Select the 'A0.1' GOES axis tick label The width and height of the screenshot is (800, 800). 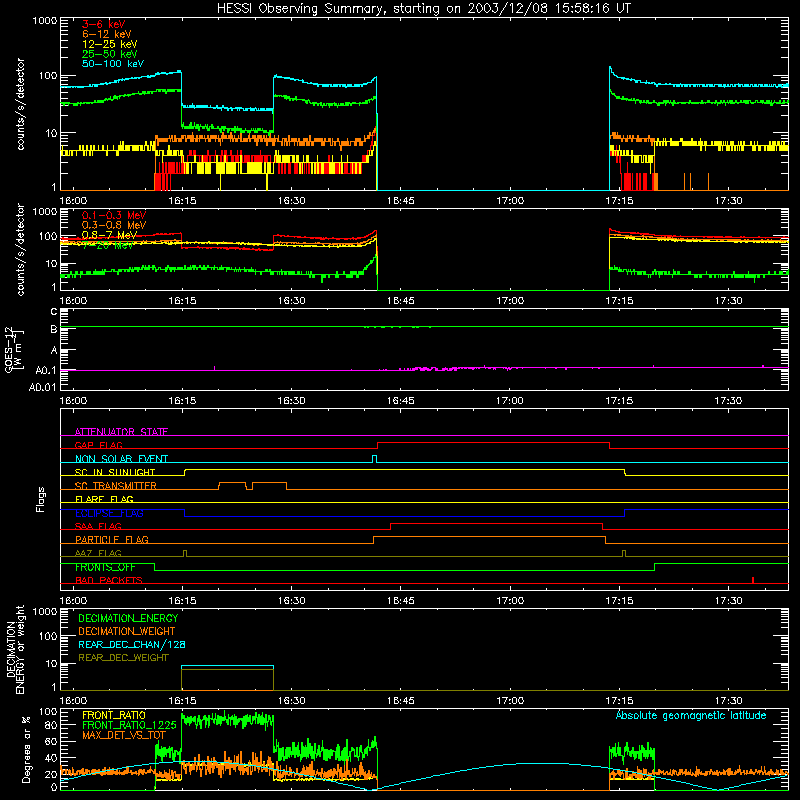(x=46, y=370)
